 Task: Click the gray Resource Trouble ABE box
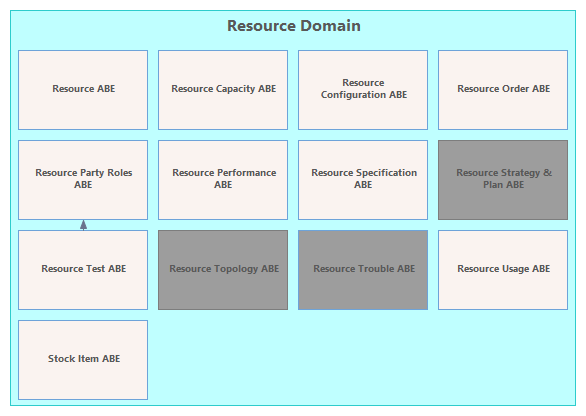point(363,270)
